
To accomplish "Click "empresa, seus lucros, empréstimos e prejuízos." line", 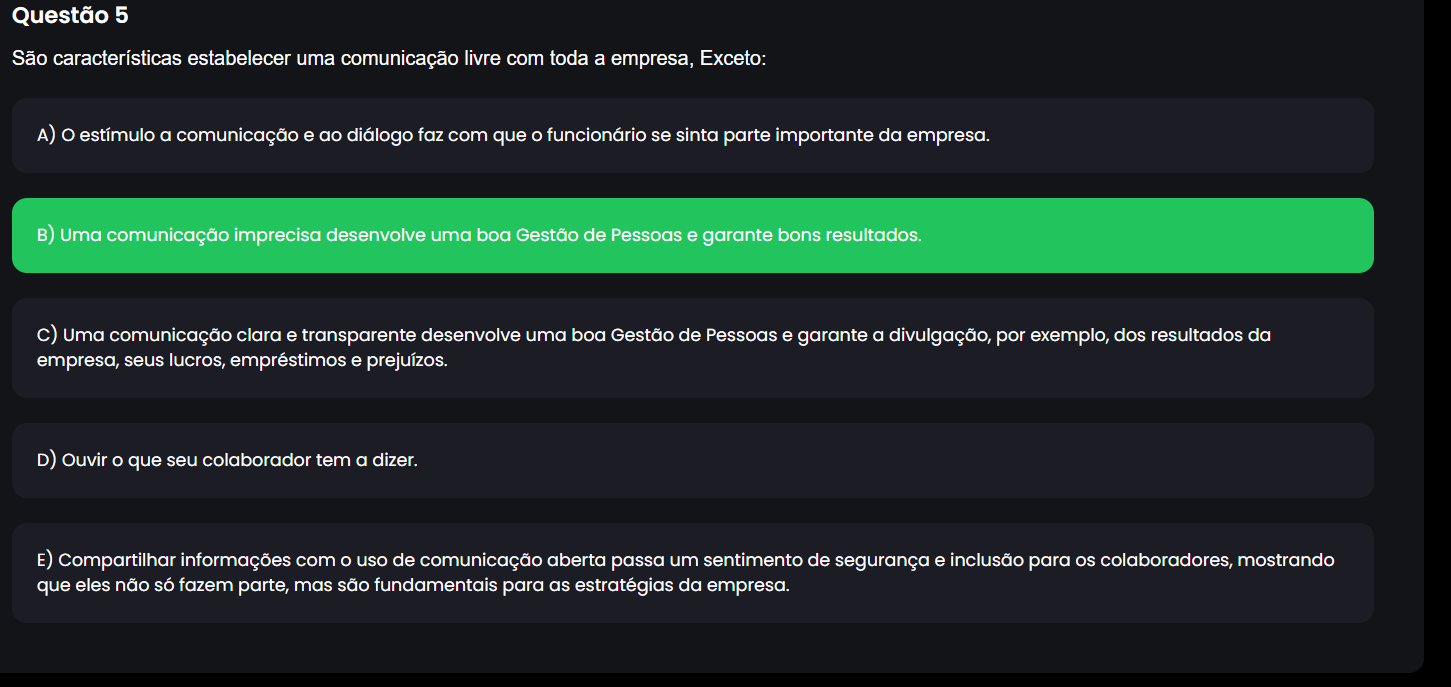I will coord(242,360).
